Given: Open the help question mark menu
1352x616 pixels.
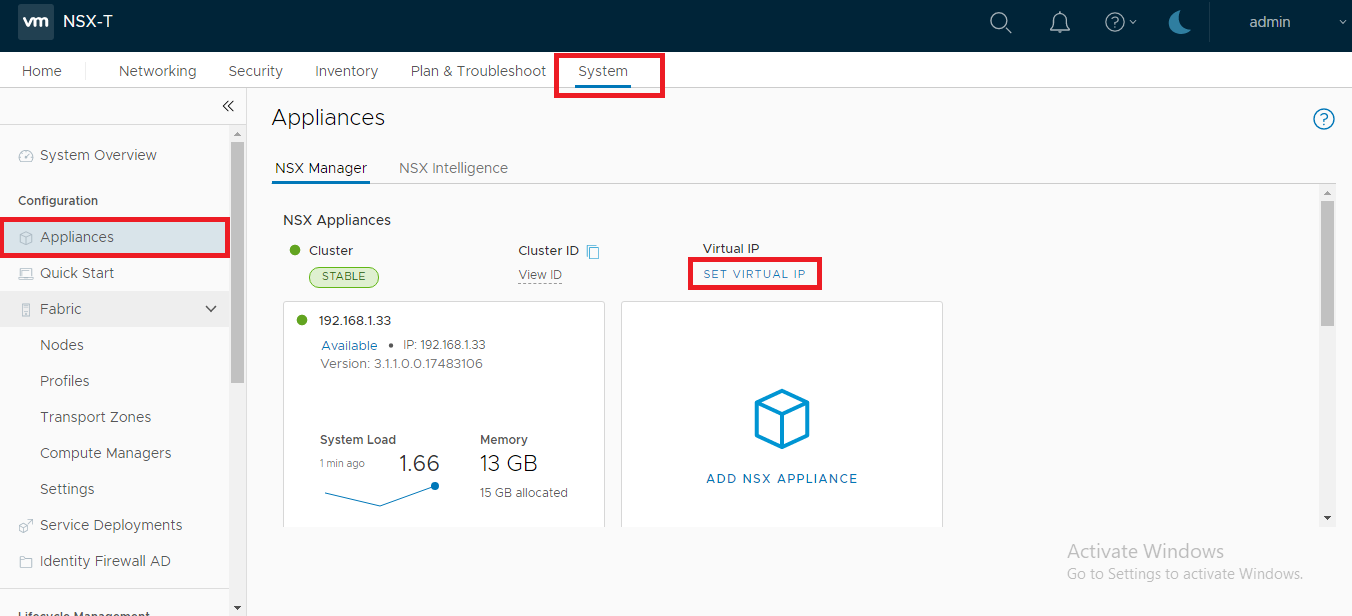Looking at the screenshot, I should click(x=1120, y=22).
